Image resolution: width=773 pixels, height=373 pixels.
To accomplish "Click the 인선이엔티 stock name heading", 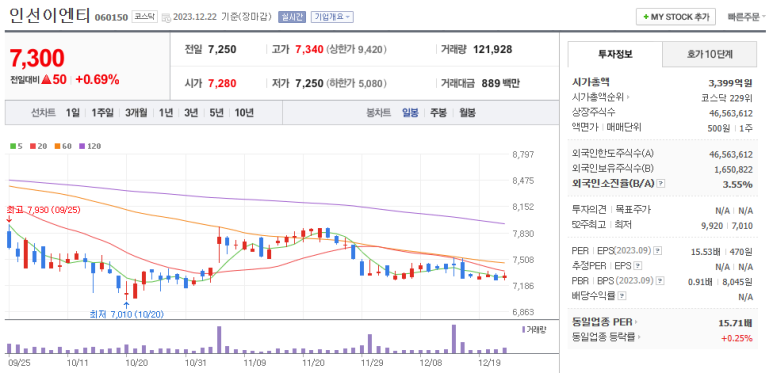I will coord(49,15).
